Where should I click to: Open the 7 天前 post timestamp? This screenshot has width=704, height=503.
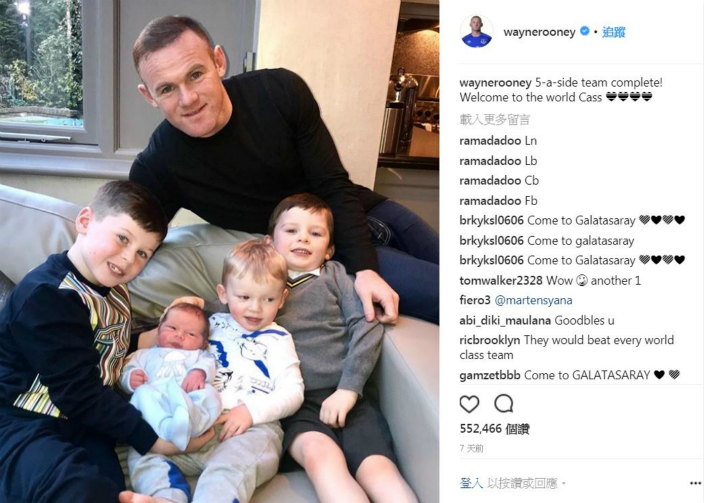[x=471, y=448]
